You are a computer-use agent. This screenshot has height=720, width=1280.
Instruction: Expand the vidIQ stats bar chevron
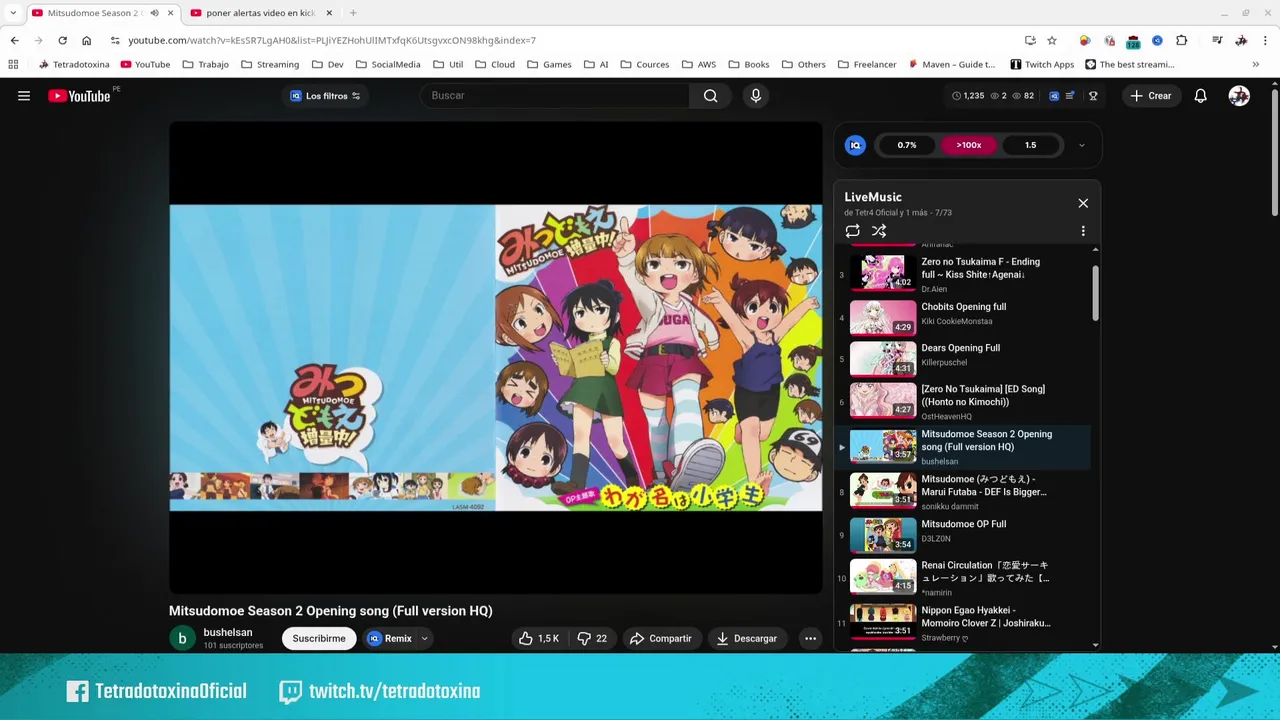click(x=1081, y=145)
